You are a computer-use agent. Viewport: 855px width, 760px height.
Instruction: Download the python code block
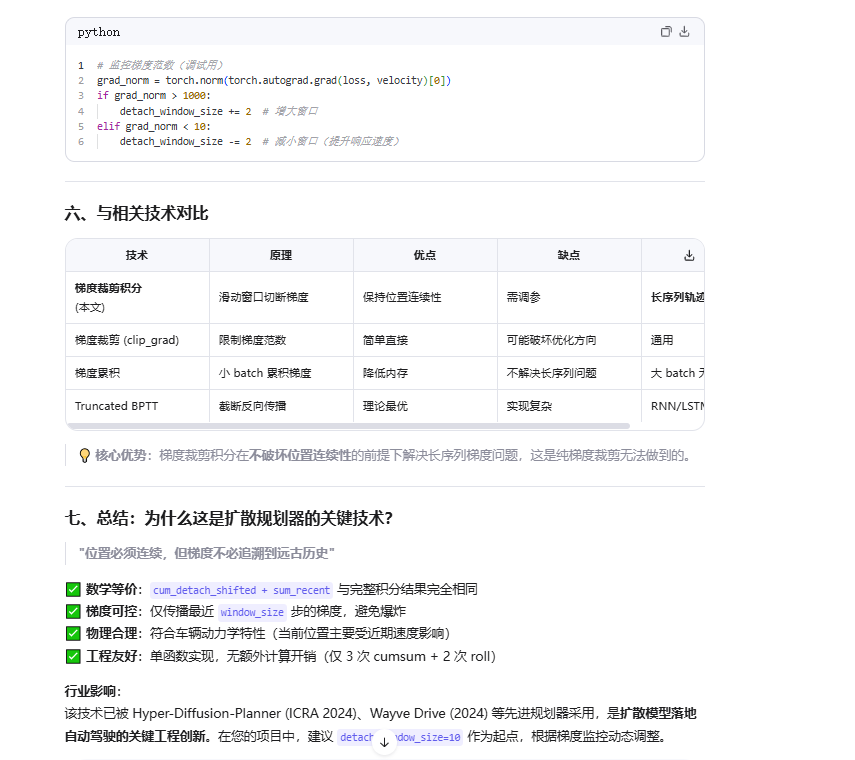pos(684,32)
